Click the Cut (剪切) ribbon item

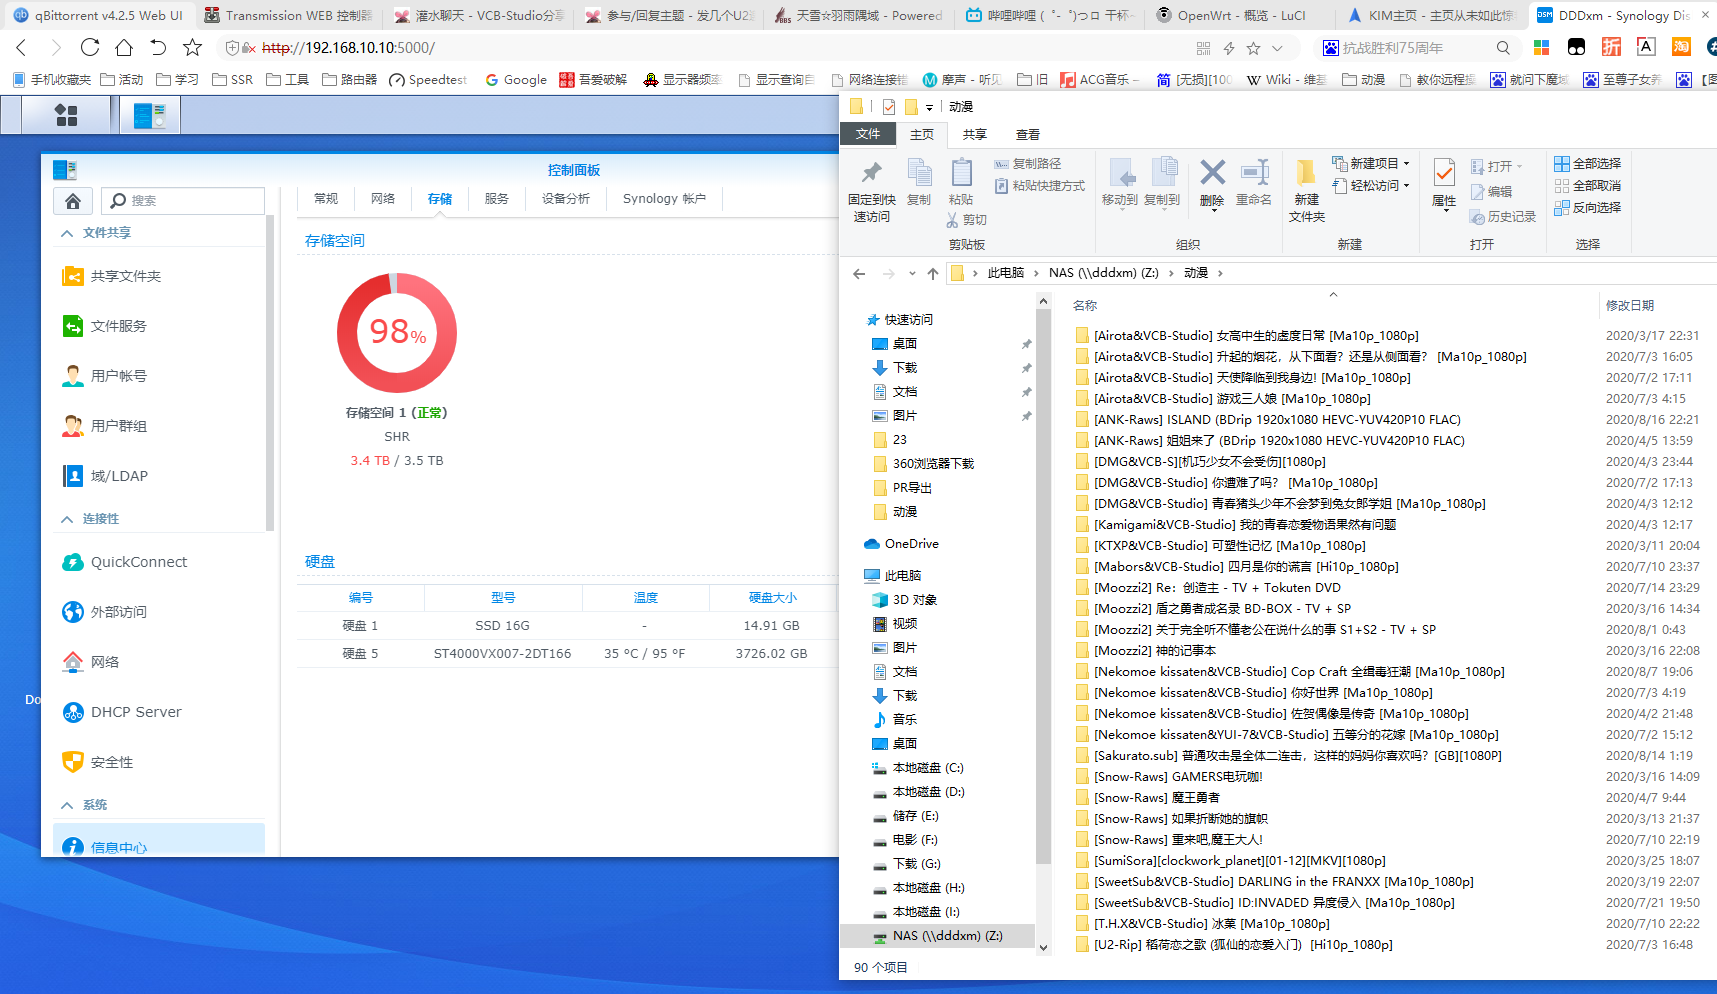(x=966, y=220)
